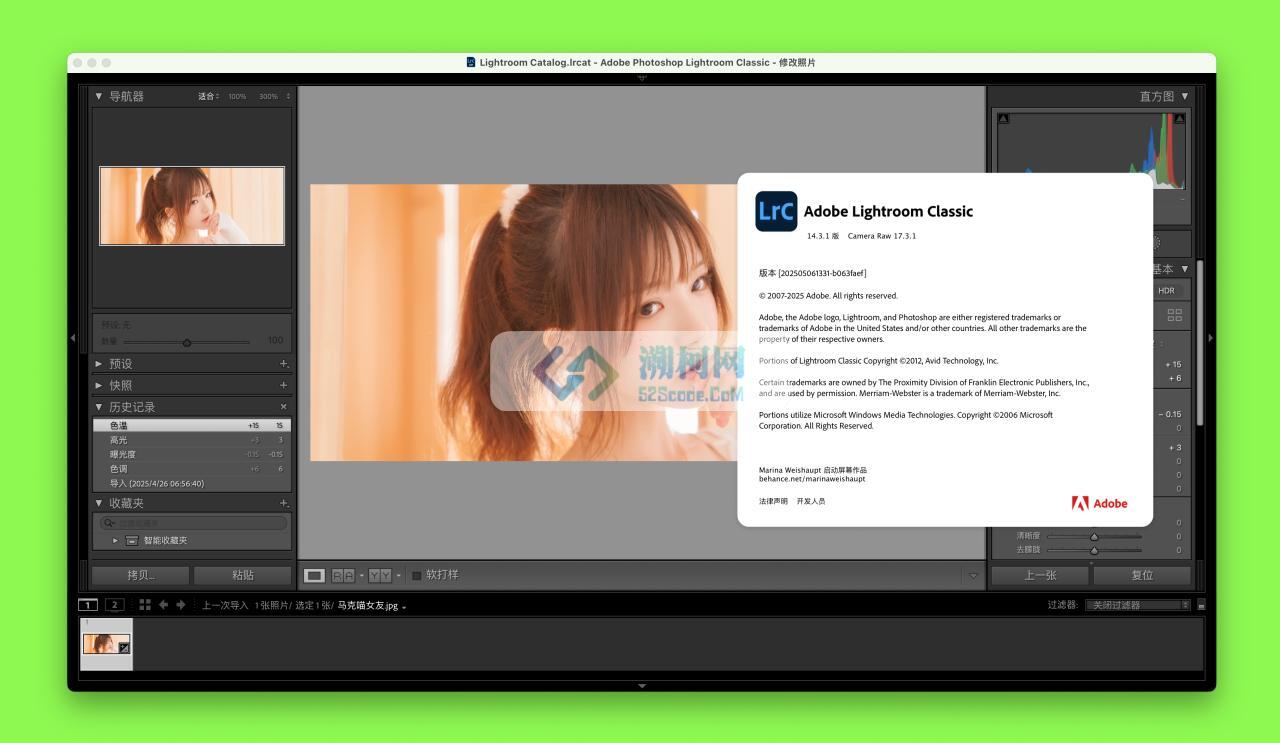Image resolution: width=1280 pixels, height=743 pixels.
Task: Select the 高光 history step
Action: 192,440
